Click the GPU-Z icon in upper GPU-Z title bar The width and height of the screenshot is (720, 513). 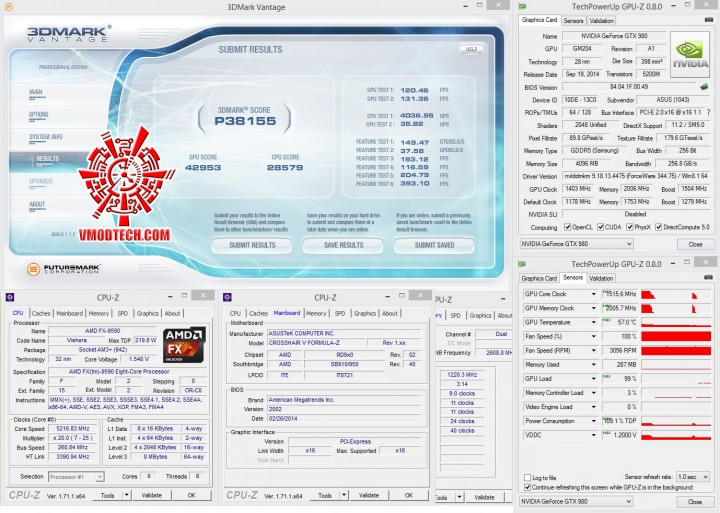(522, 6)
